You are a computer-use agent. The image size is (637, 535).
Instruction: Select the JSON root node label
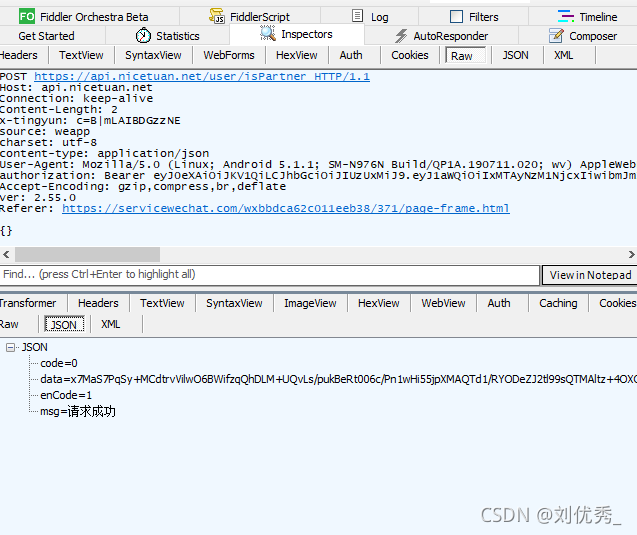[x=35, y=347]
